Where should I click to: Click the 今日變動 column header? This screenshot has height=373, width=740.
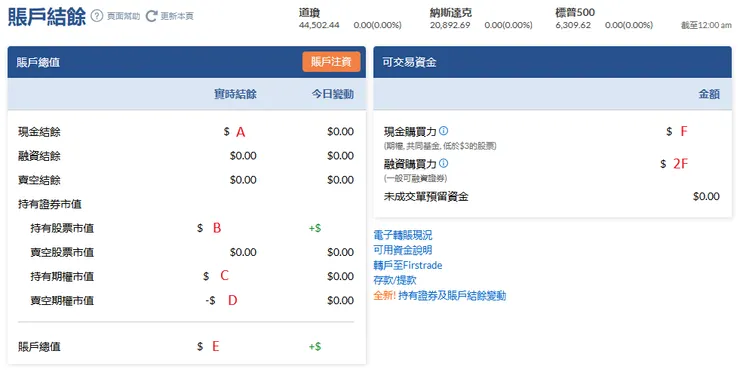tap(332, 94)
